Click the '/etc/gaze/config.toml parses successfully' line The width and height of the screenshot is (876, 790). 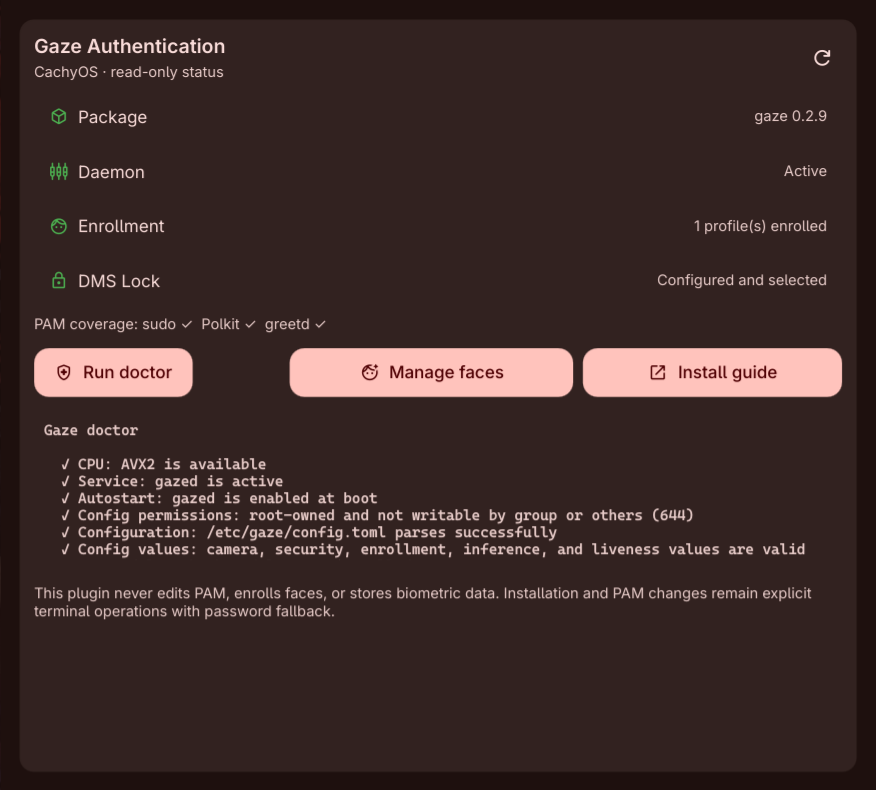click(x=309, y=532)
